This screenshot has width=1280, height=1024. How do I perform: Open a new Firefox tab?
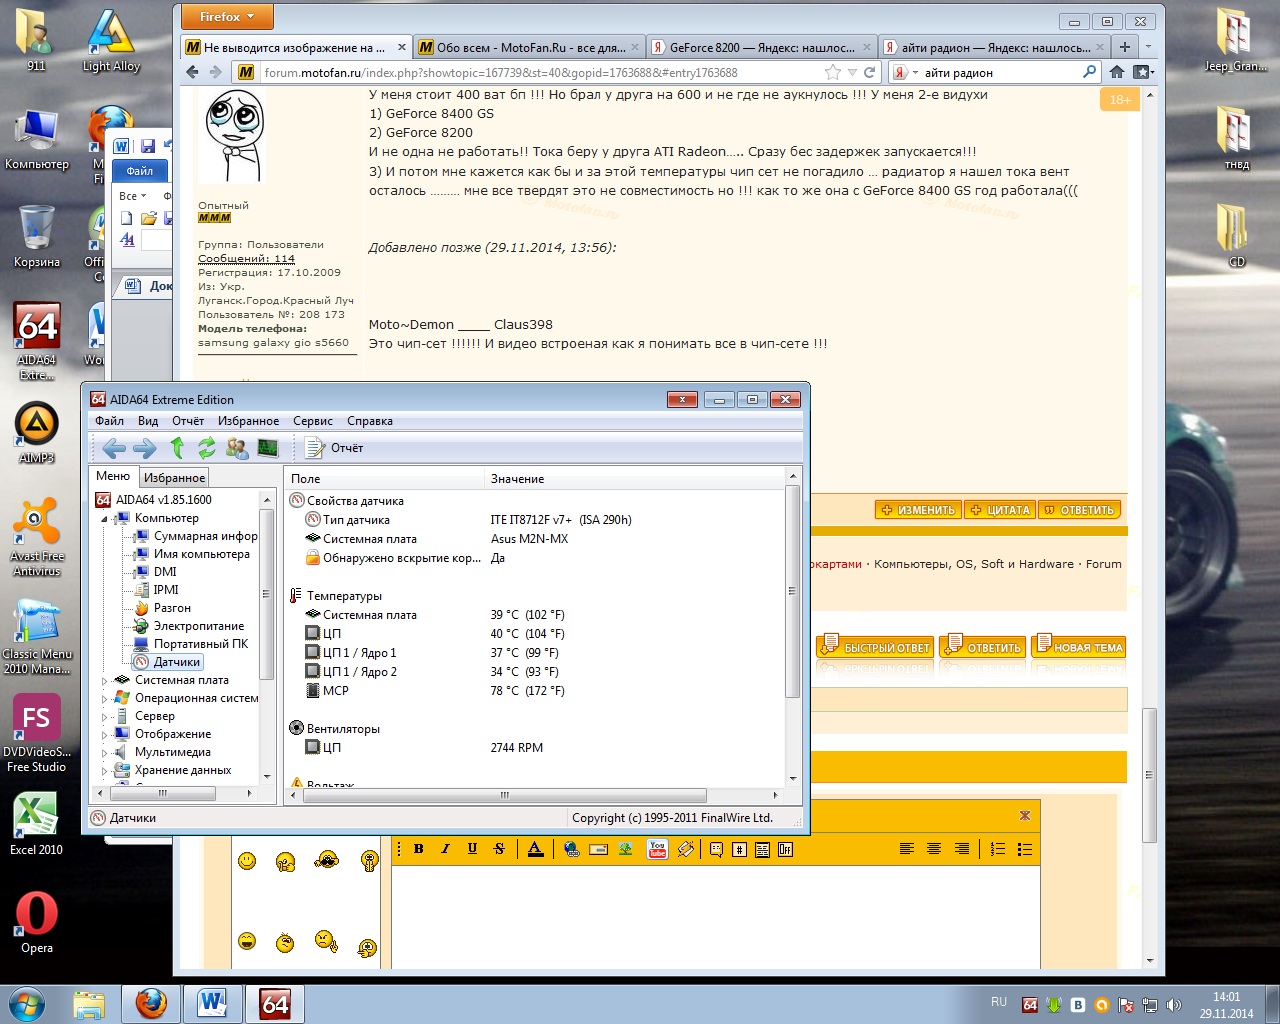[1124, 47]
